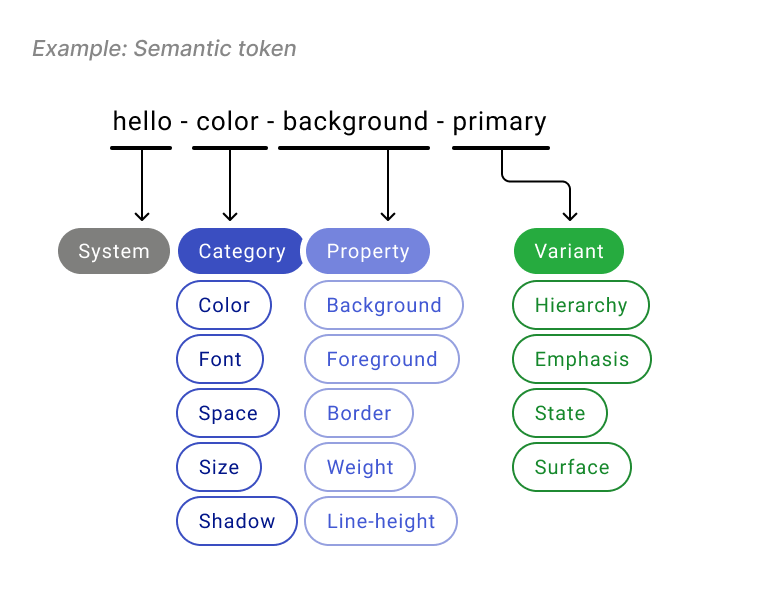The width and height of the screenshot is (776, 608).
Task: Click the State variant chip
Action: 560,413
